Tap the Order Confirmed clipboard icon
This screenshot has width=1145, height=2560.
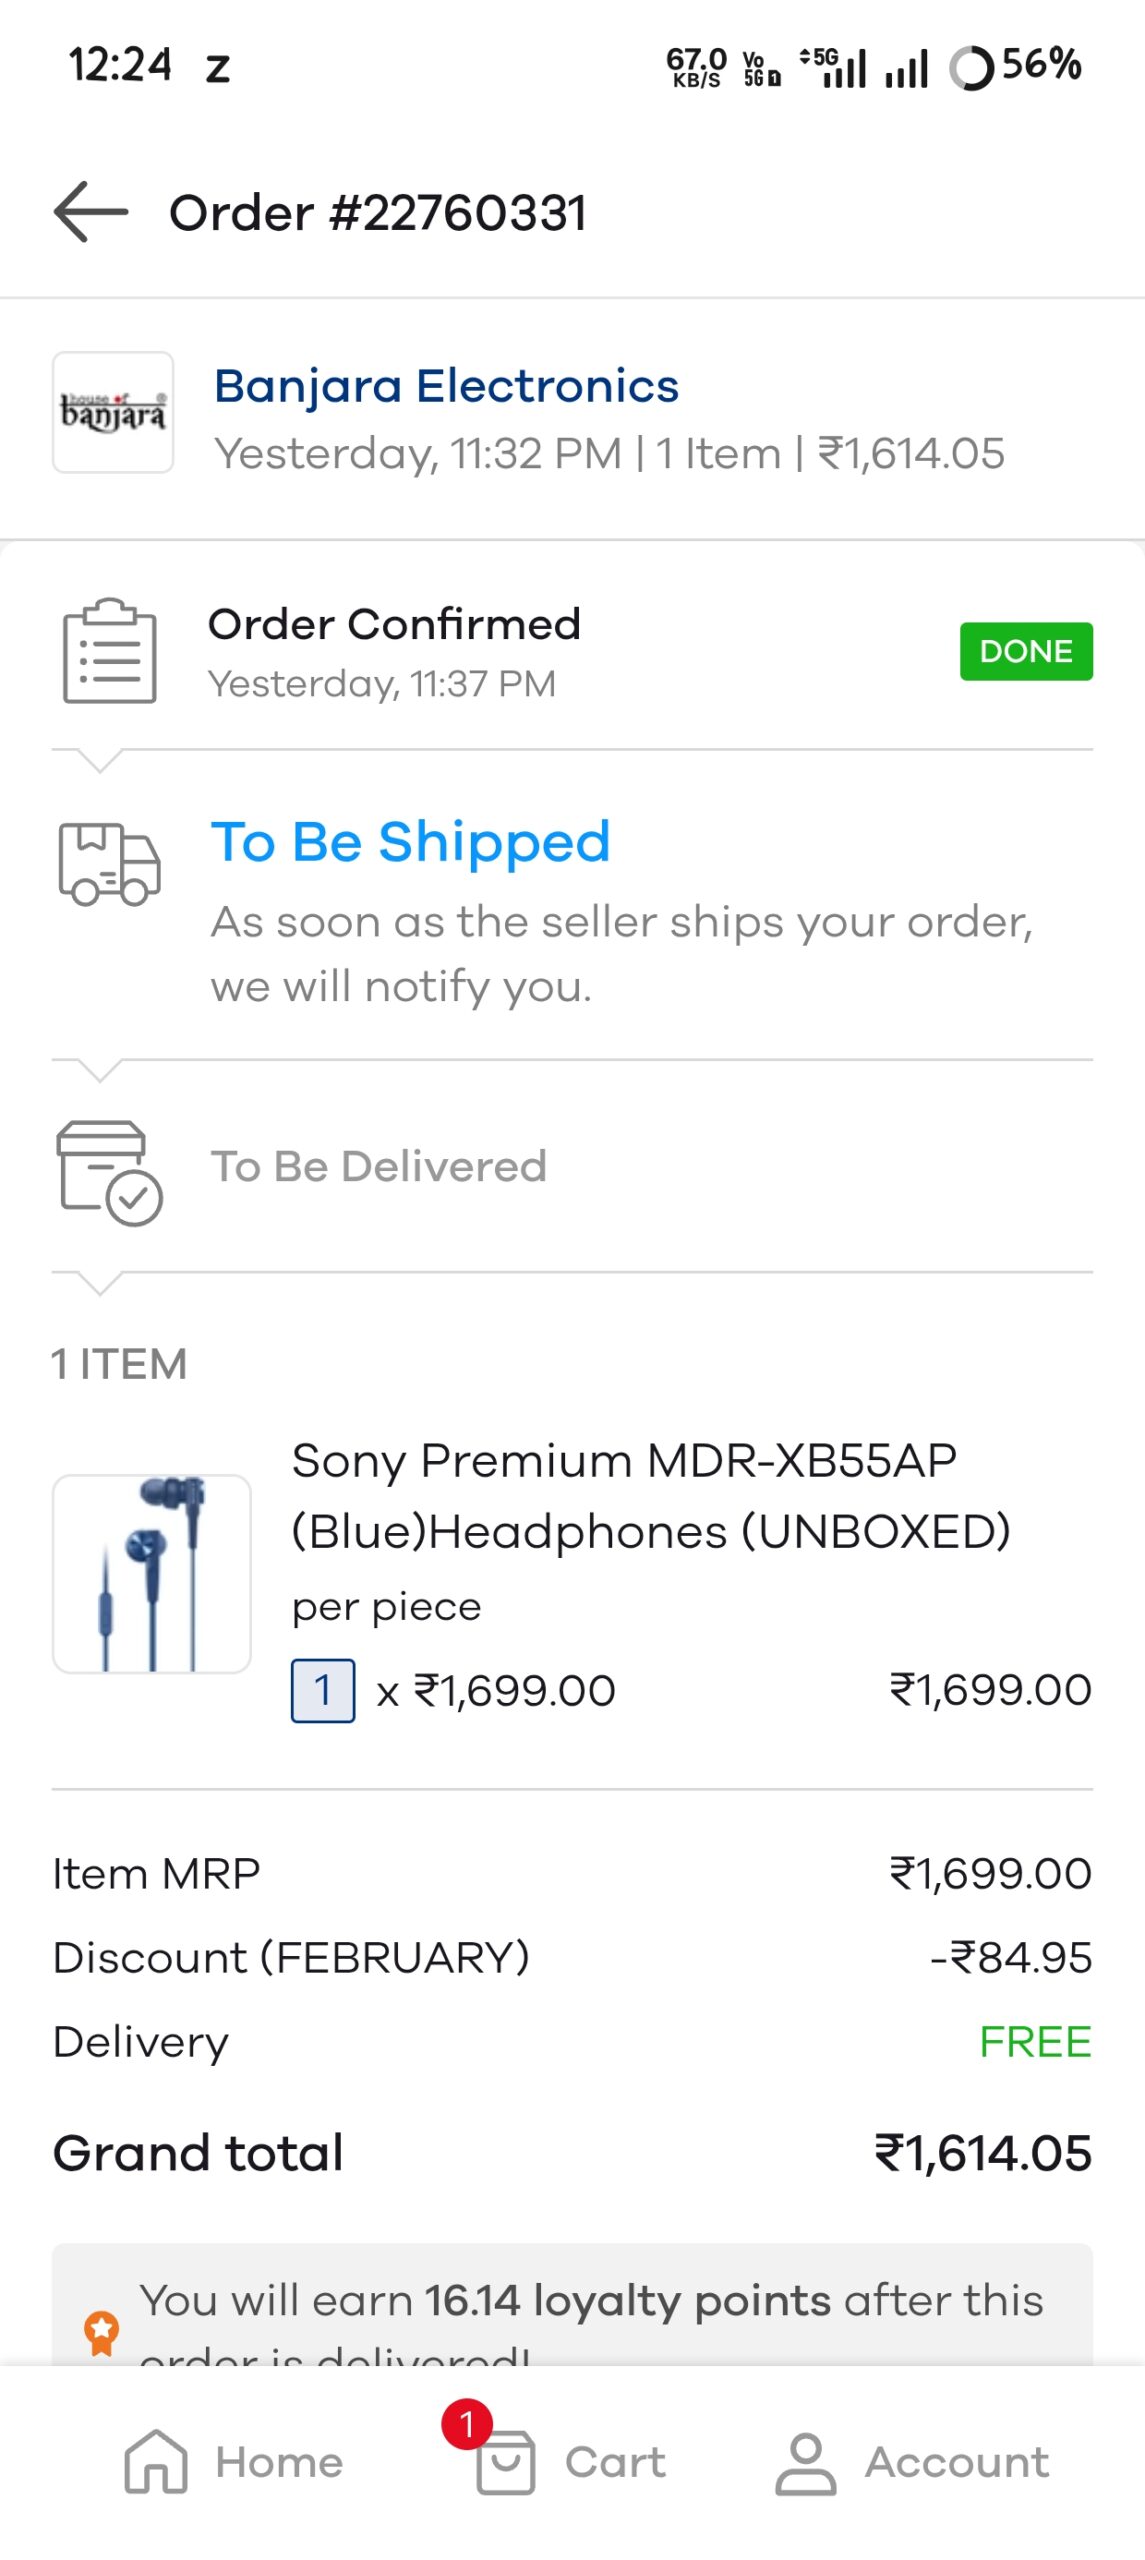[x=109, y=651]
